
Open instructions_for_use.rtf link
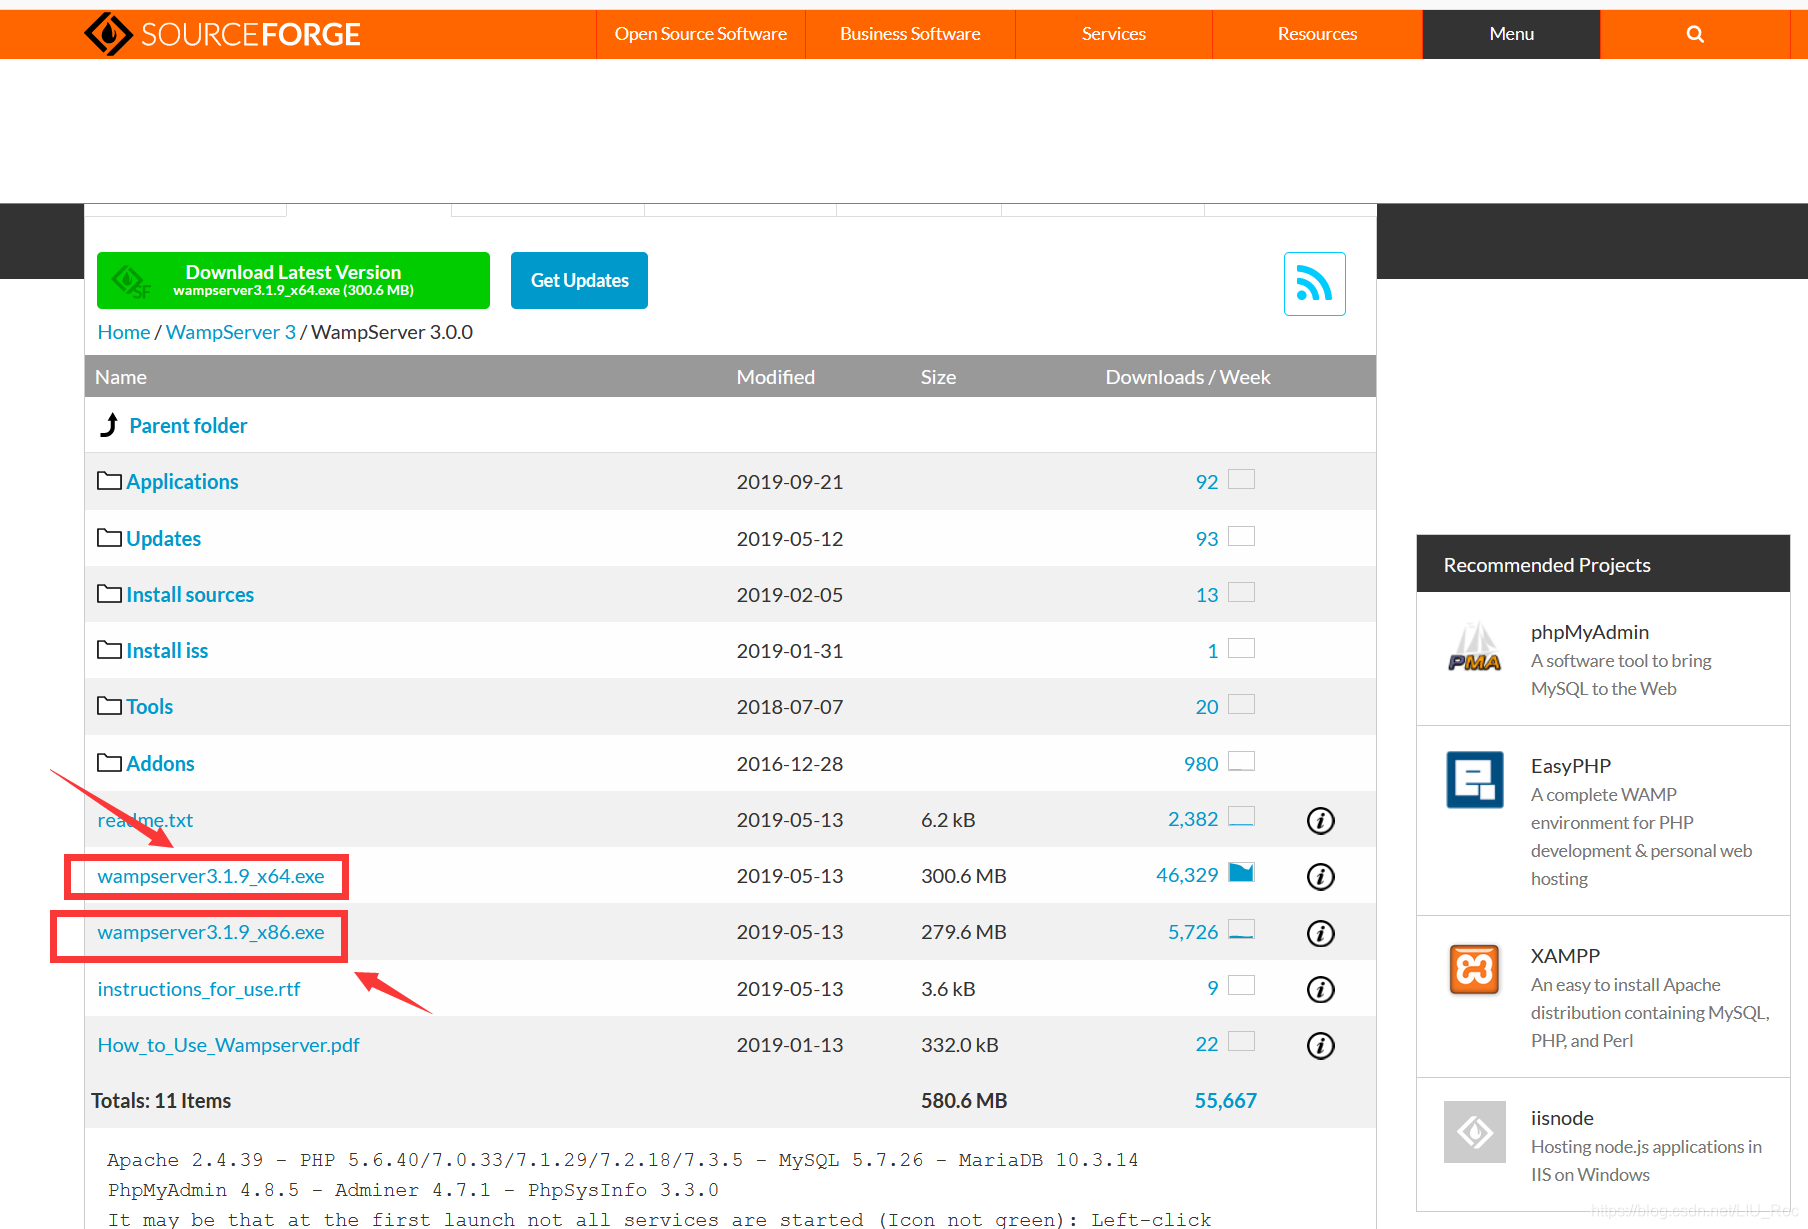[198, 989]
